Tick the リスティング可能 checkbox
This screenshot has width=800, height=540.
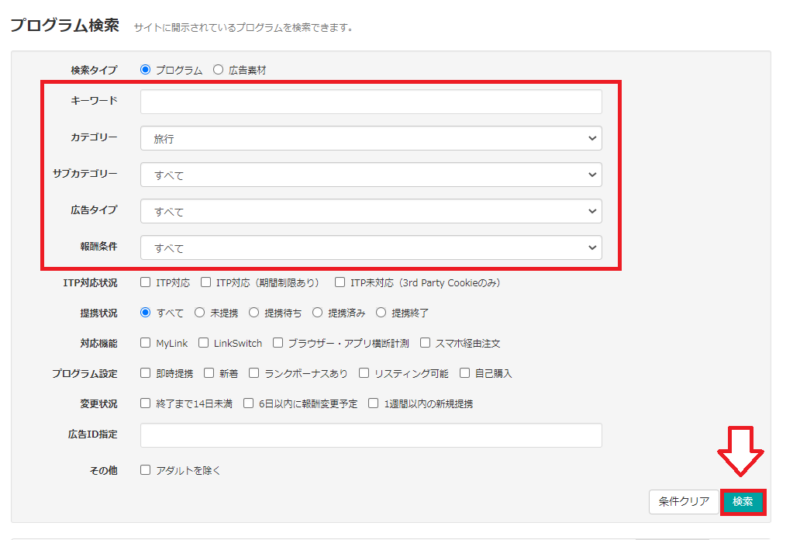point(364,373)
